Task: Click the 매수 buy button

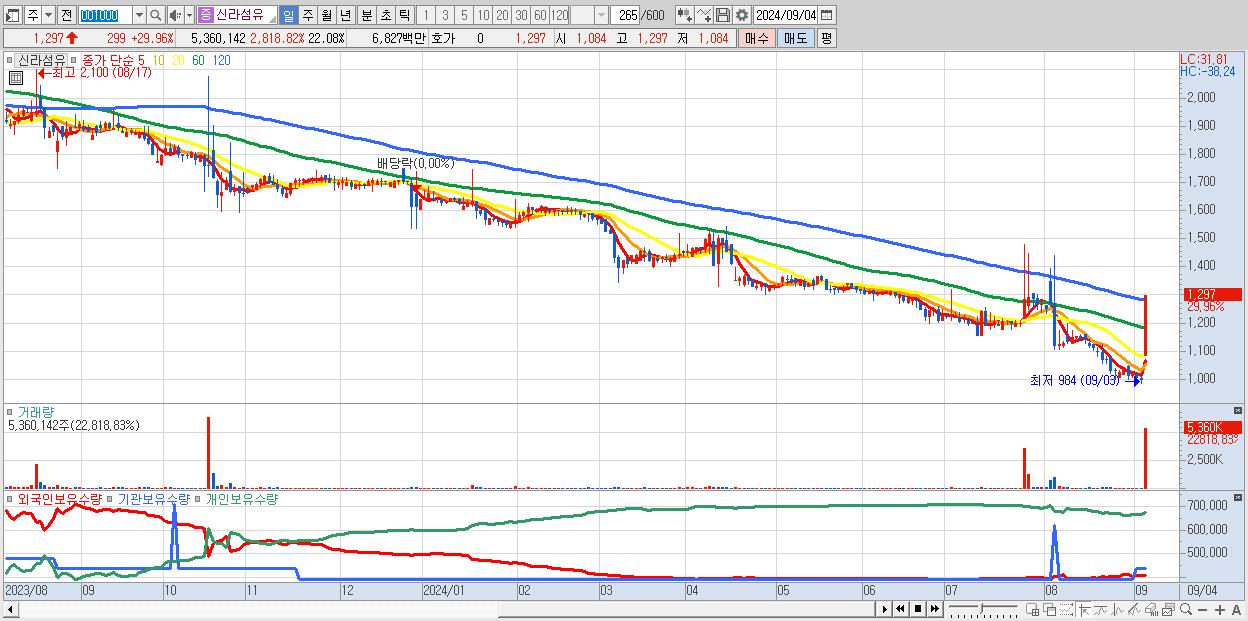Action: (x=756, y=38)
